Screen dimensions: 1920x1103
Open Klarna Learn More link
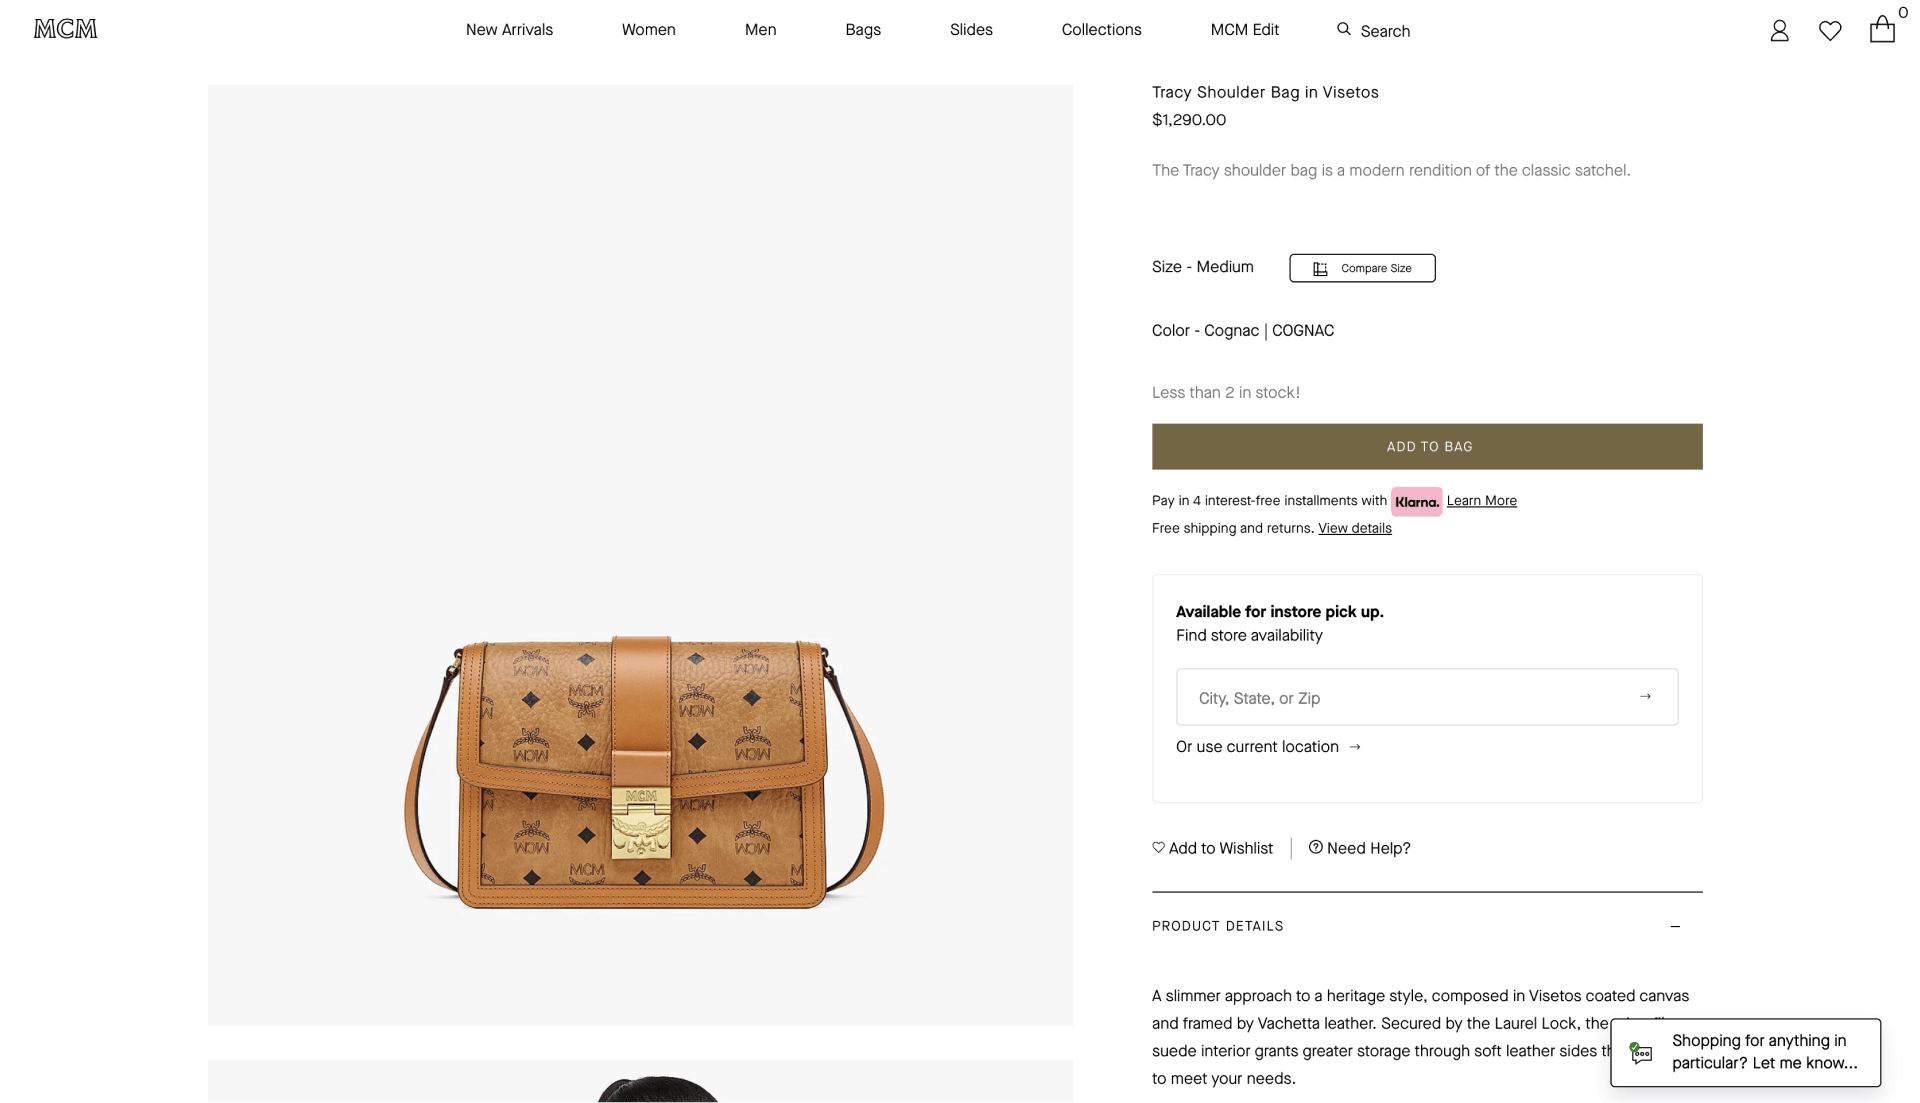point(1481,501)
